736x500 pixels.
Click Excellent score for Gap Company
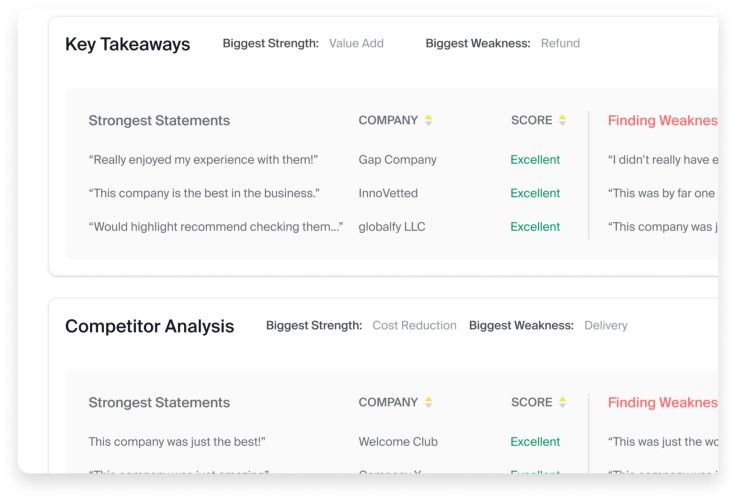click(535, 160)
